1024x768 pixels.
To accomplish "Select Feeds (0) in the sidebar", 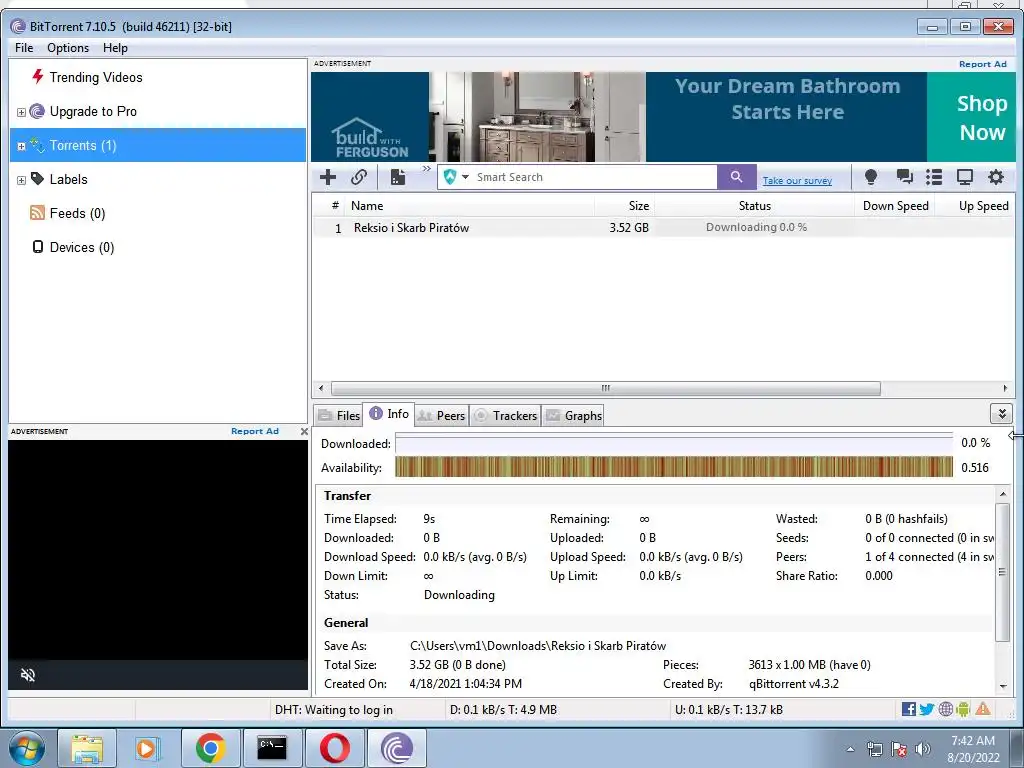I will (77, 213).
